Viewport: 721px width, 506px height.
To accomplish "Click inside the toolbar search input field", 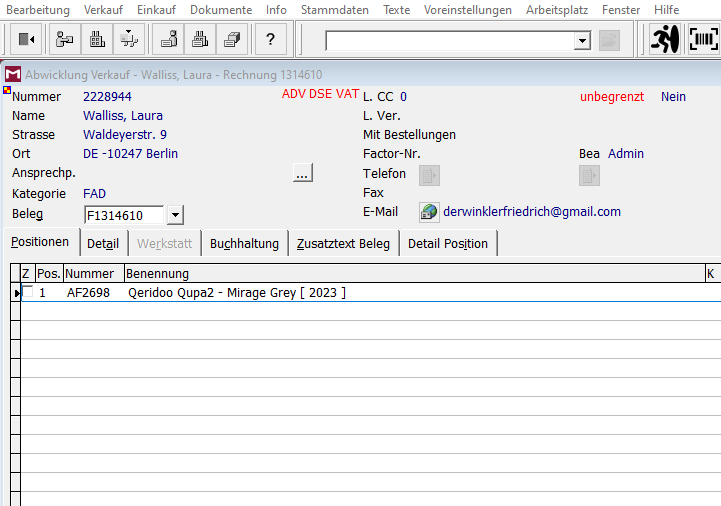I will [450, 41].
